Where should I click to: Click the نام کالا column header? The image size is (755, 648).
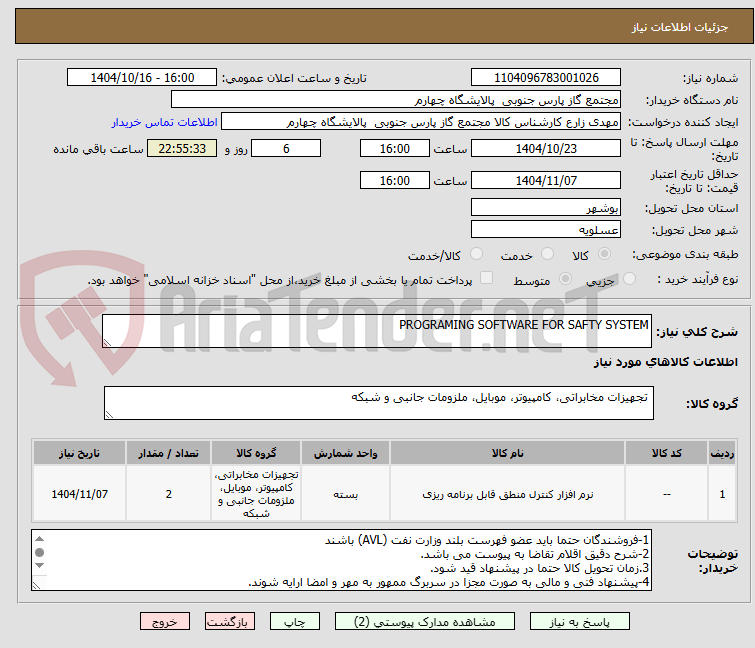[508, 453]
